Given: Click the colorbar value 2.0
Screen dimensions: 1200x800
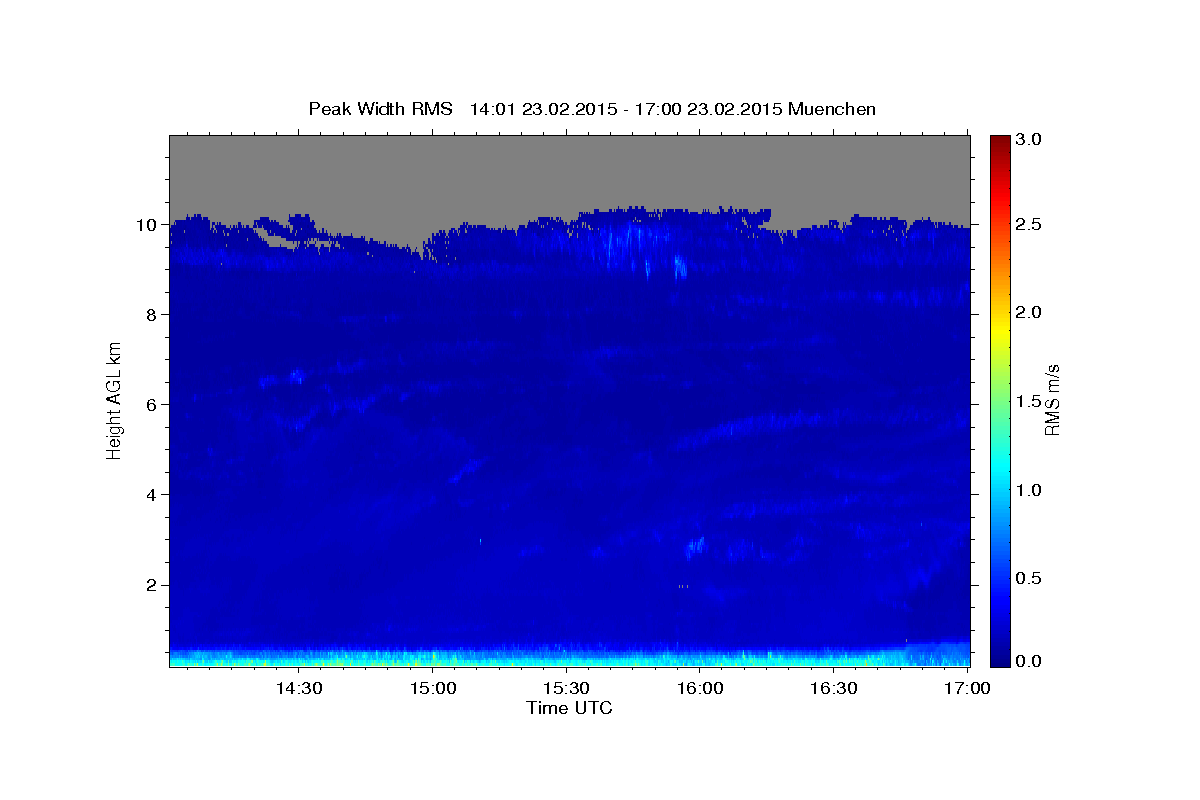Looking at the screenshot, I should coord(1030,313).
